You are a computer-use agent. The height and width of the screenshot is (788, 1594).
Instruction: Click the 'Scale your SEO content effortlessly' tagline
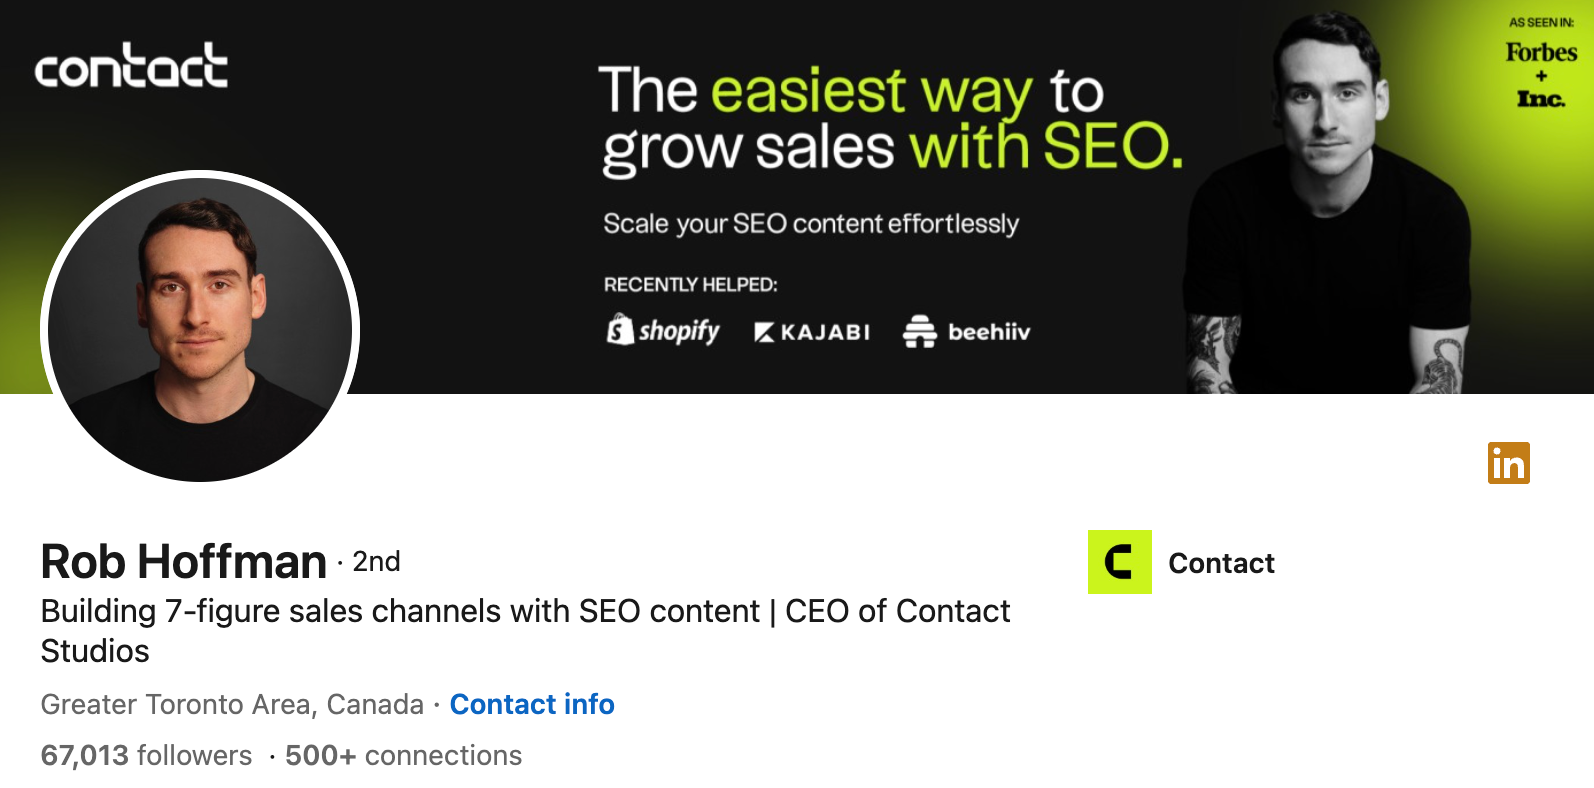coord(811,223)
